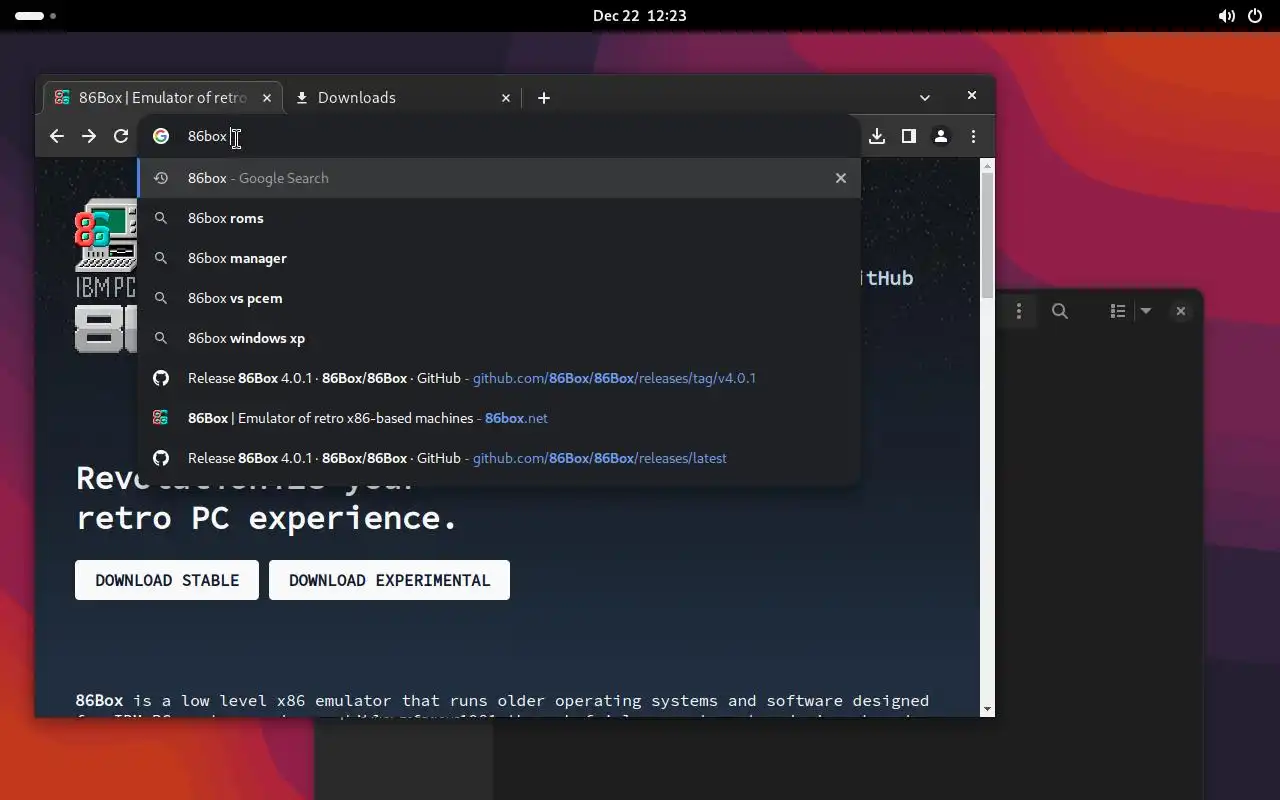Select the 86box Google Search suggestion
This screenshot has width=1280, height=800.
click(x=499, y=178)
